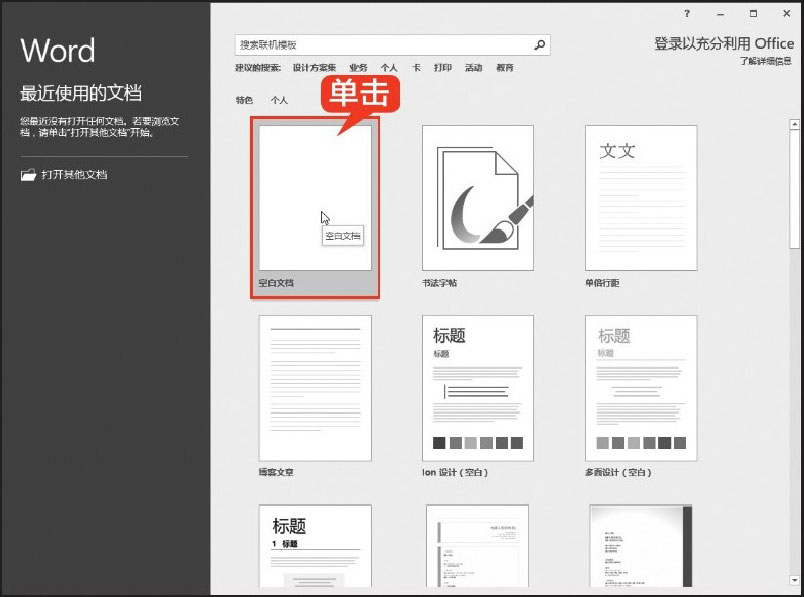The height and width of the screenshot is (597, 804).
Task: Open the Ion 设计（空白）template
Action: coord(478,388)
